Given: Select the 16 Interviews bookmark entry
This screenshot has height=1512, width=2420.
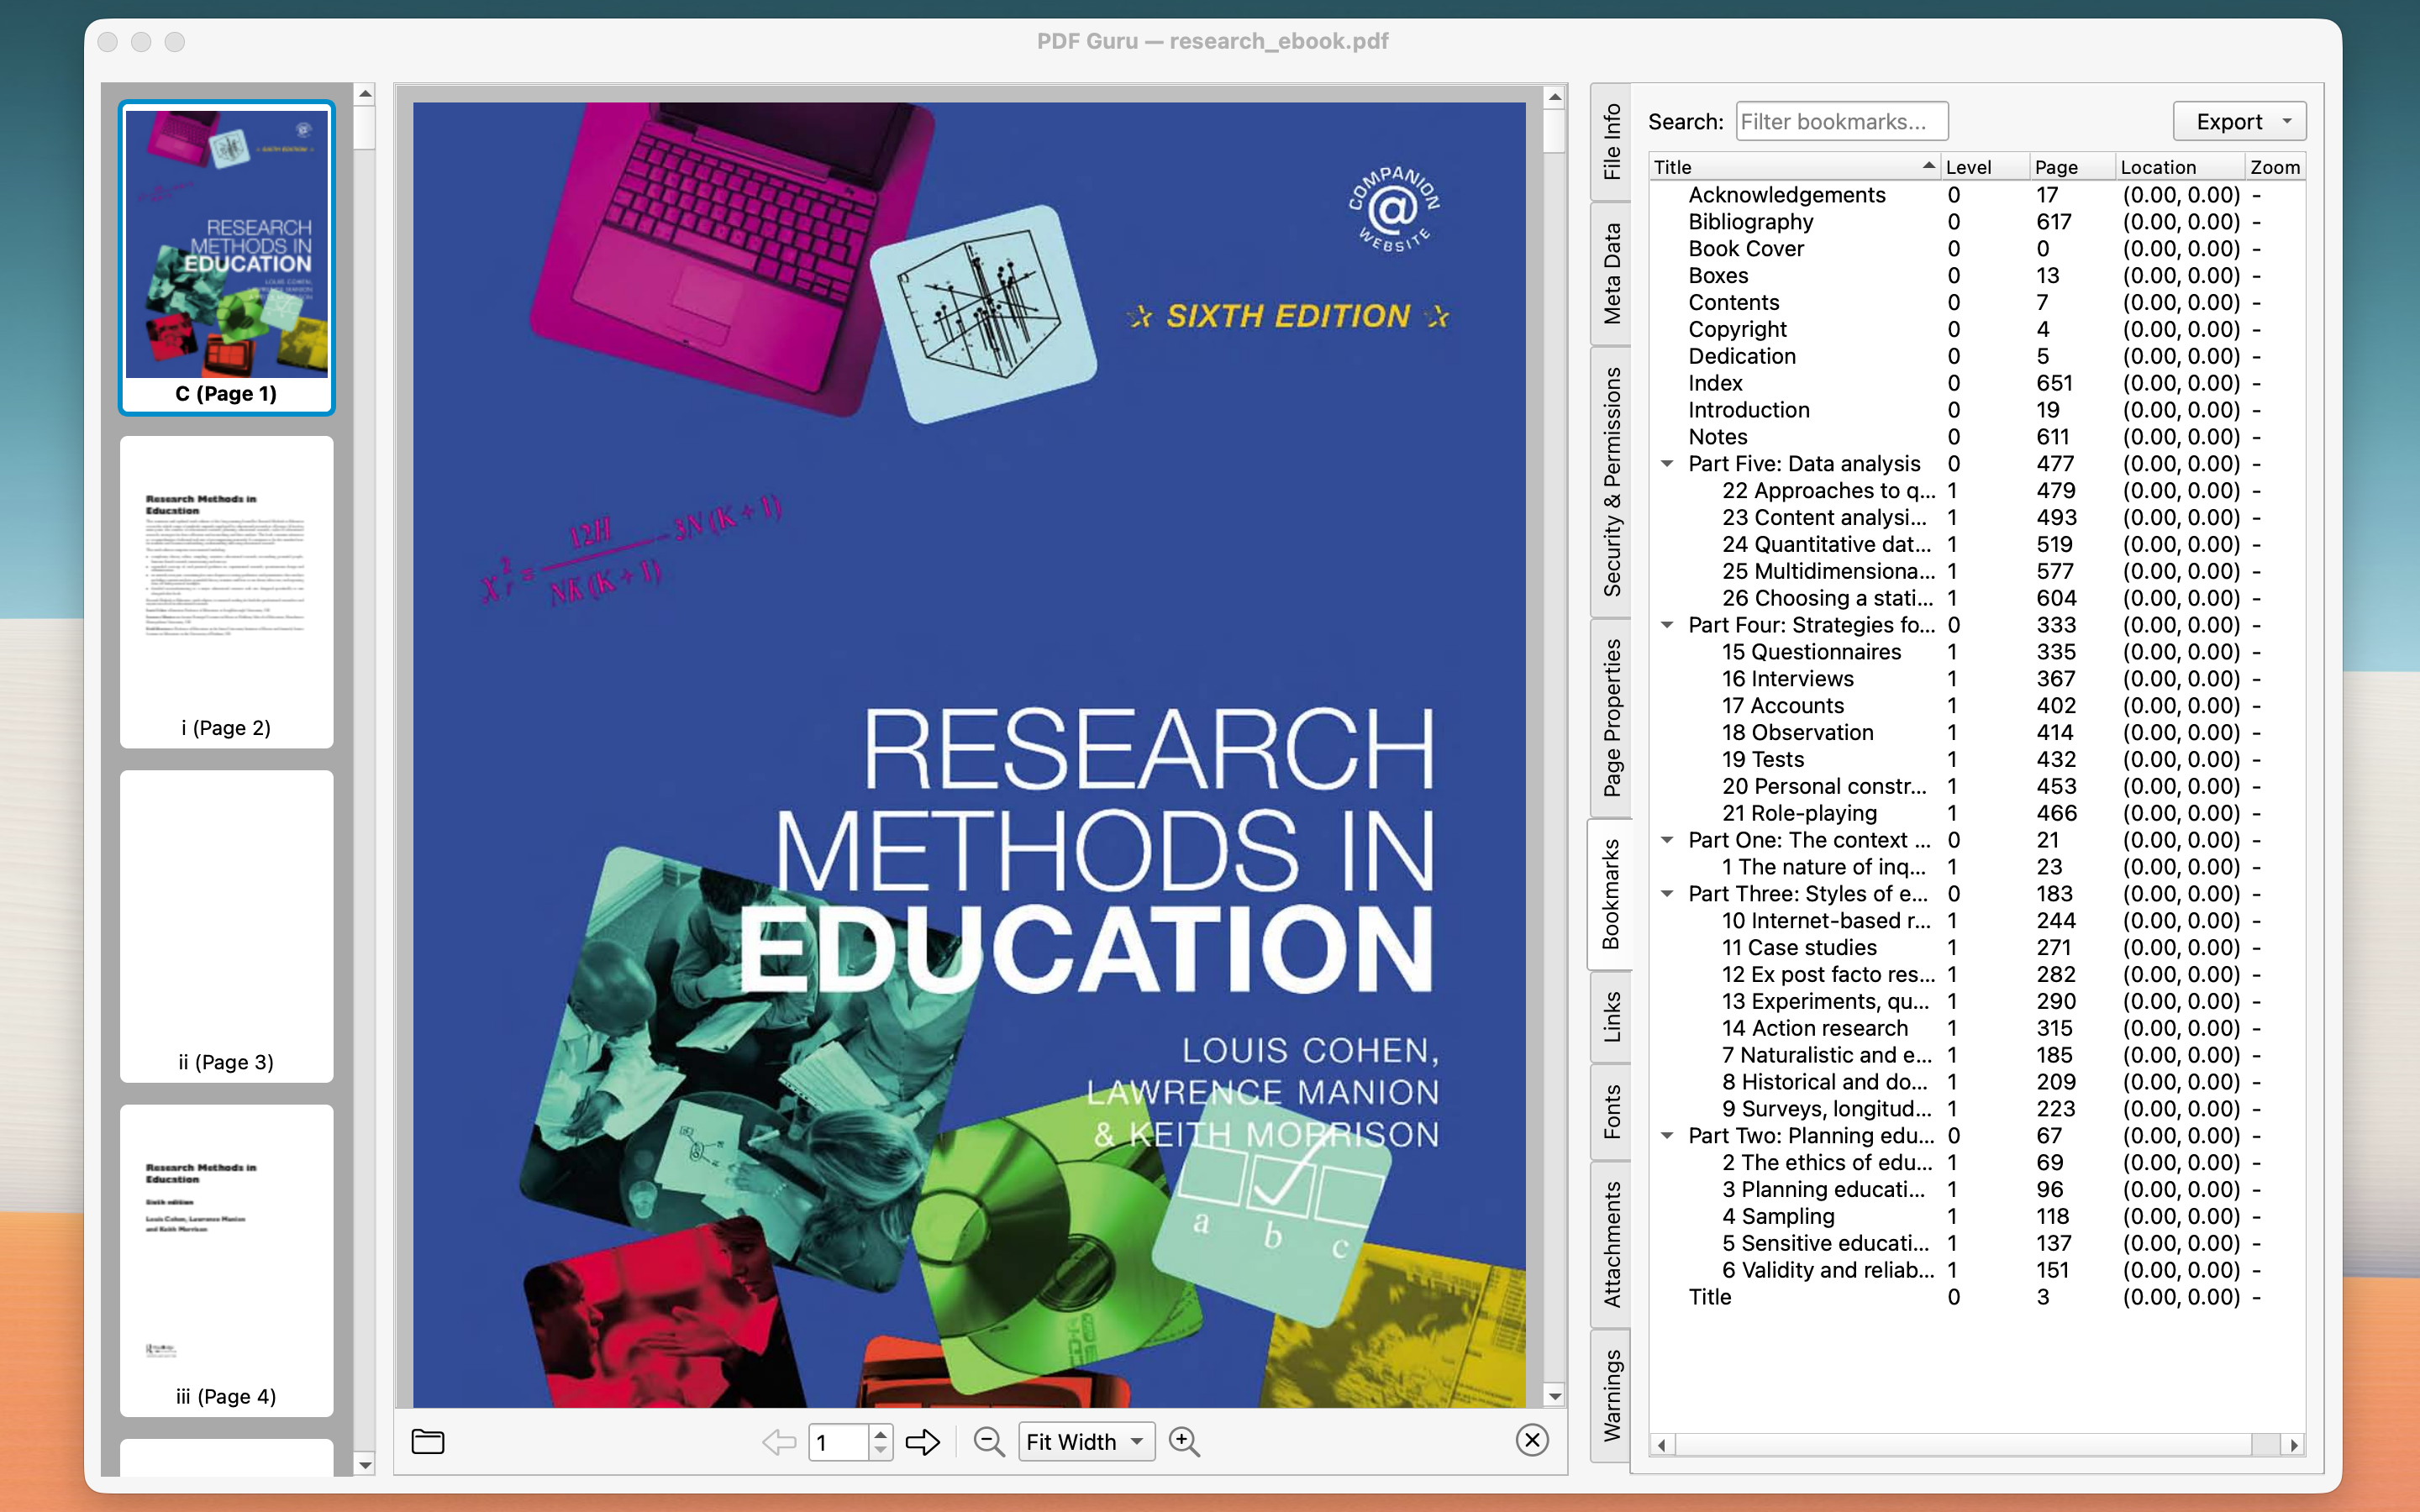Looking at the screenshot, I should tap(1789, 678).
